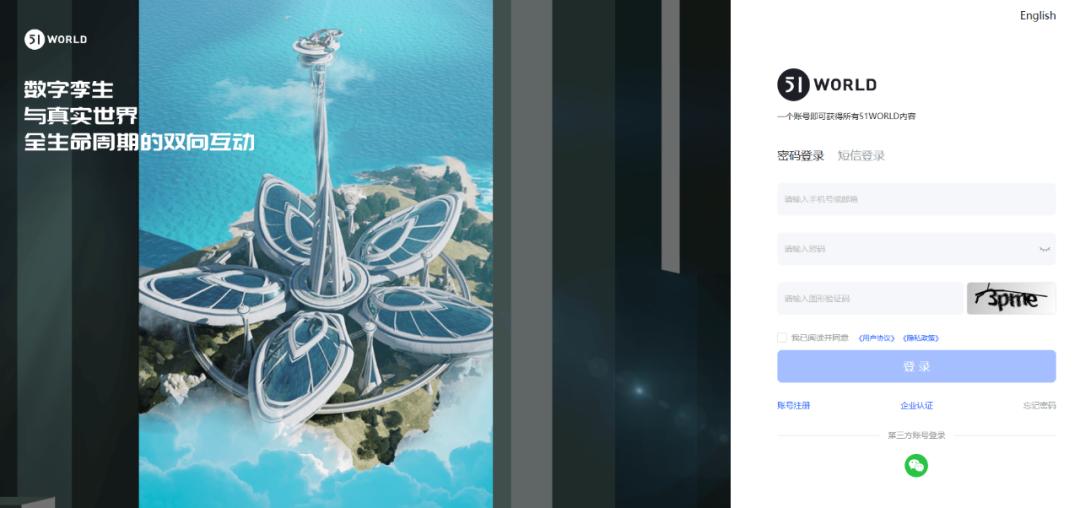Viewport: 1080px width, 508px height.
Task: Check the agreement checkbox
Action: coord(782,338)
